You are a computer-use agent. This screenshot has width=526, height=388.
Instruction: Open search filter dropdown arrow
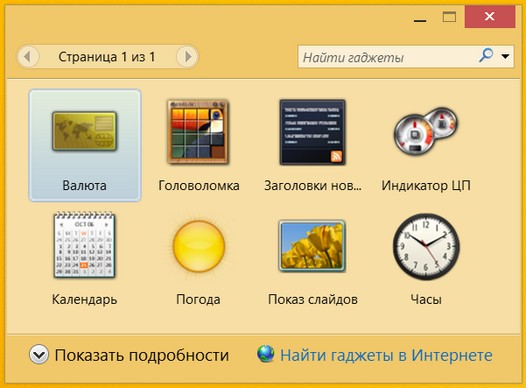coord(505,57)
